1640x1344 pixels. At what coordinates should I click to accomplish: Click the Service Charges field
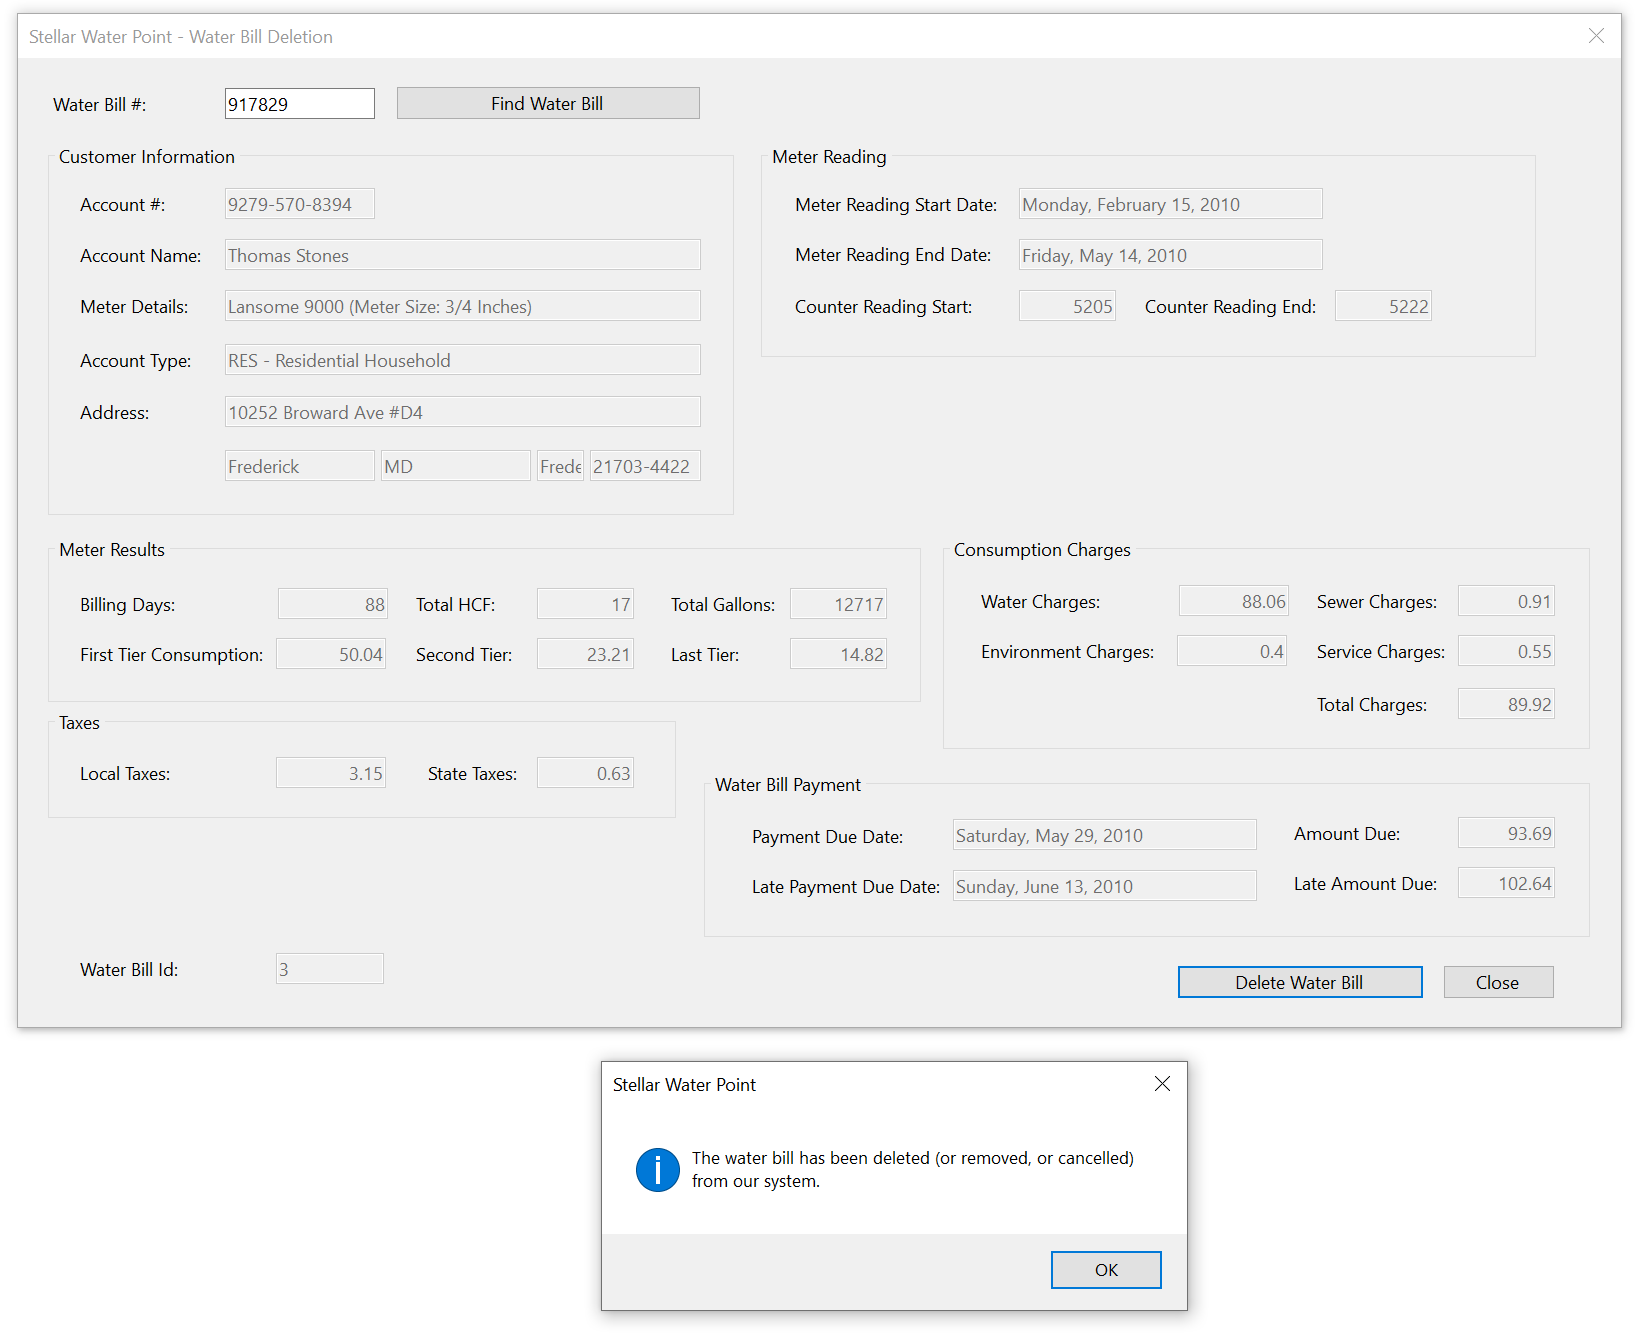(1506, 651)
